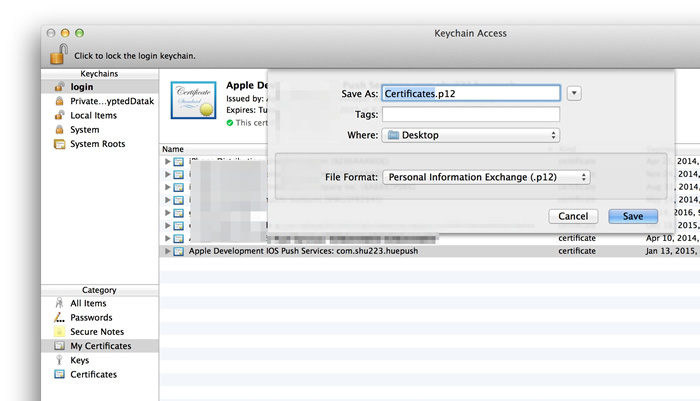This screenshot has width=700, height=401.
Task: Click the System Roots folder icon
Action: (59, 144)
